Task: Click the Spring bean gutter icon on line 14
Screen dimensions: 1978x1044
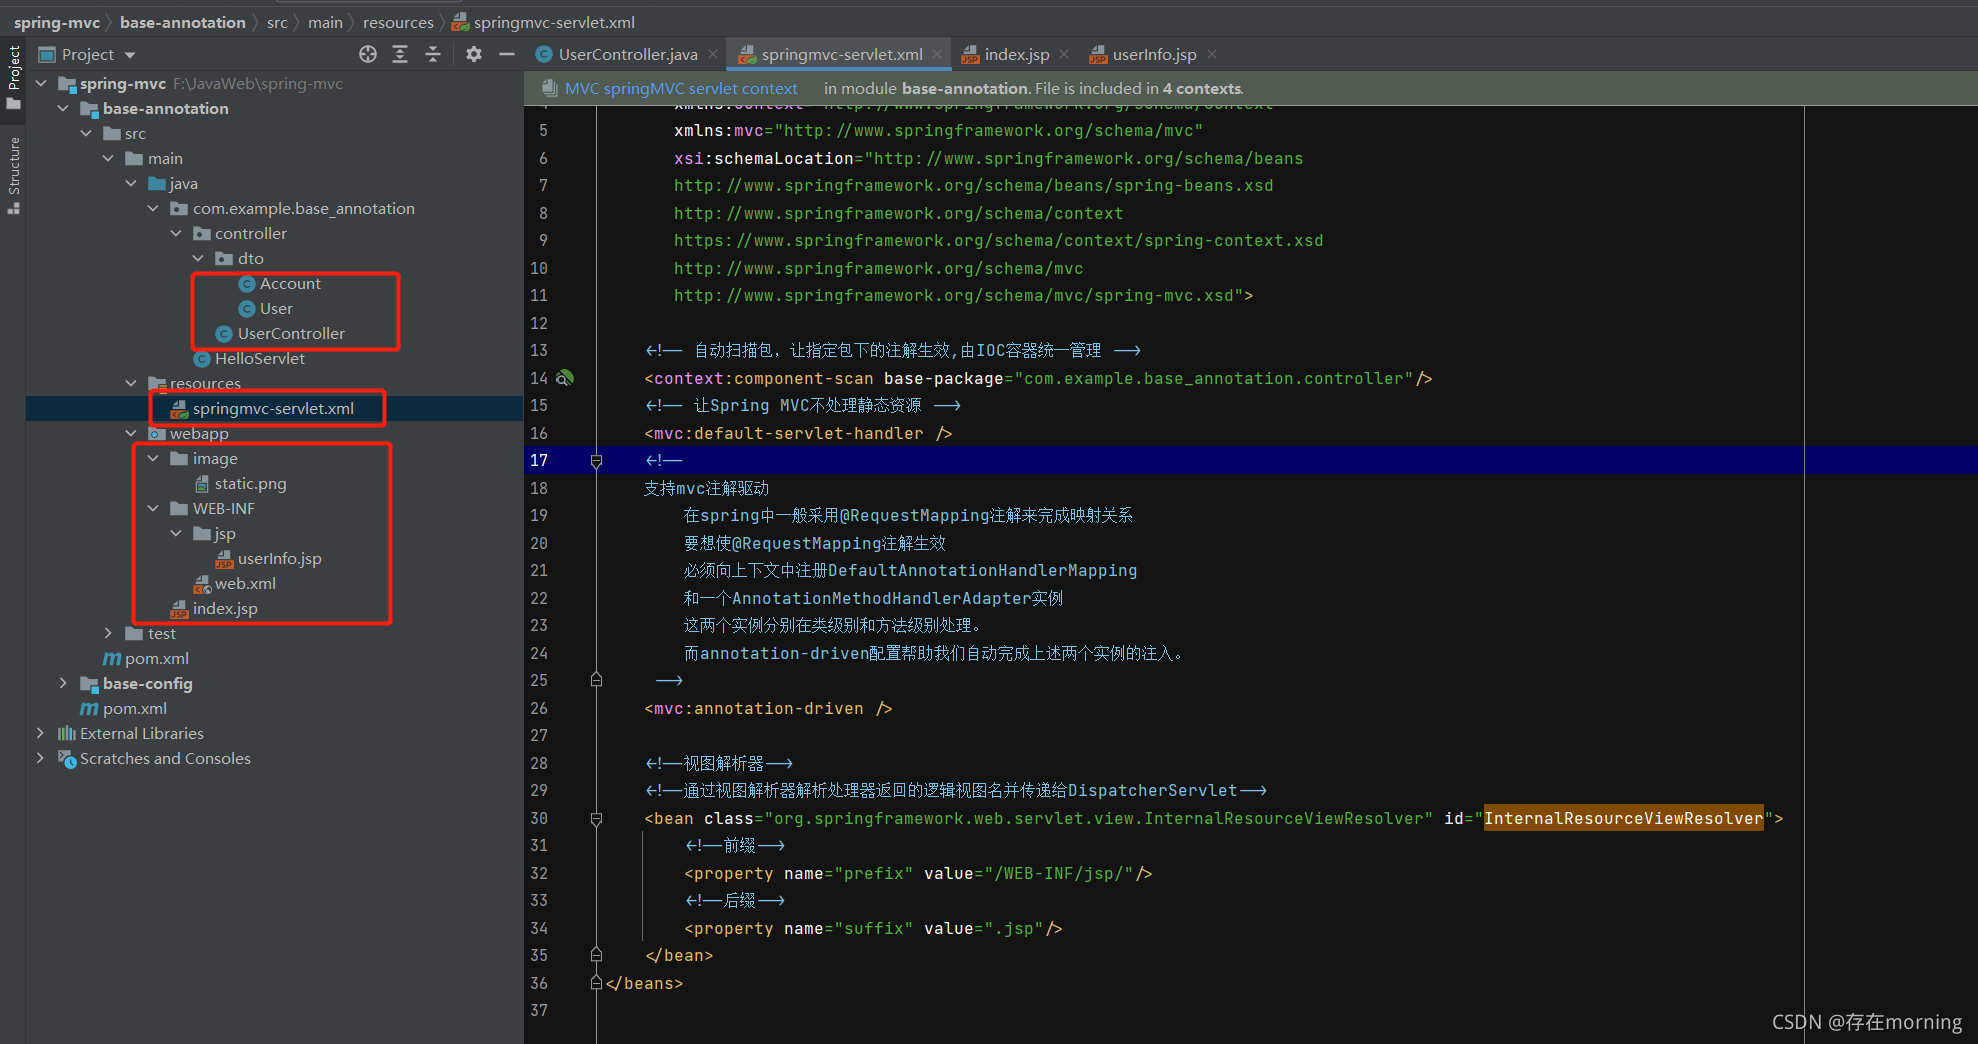Action: coord(565,378)
